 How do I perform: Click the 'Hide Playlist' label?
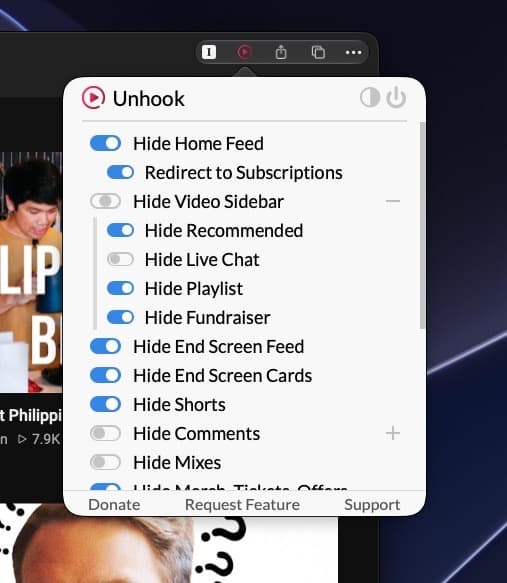pyautogui.click(x=194, y=289)
